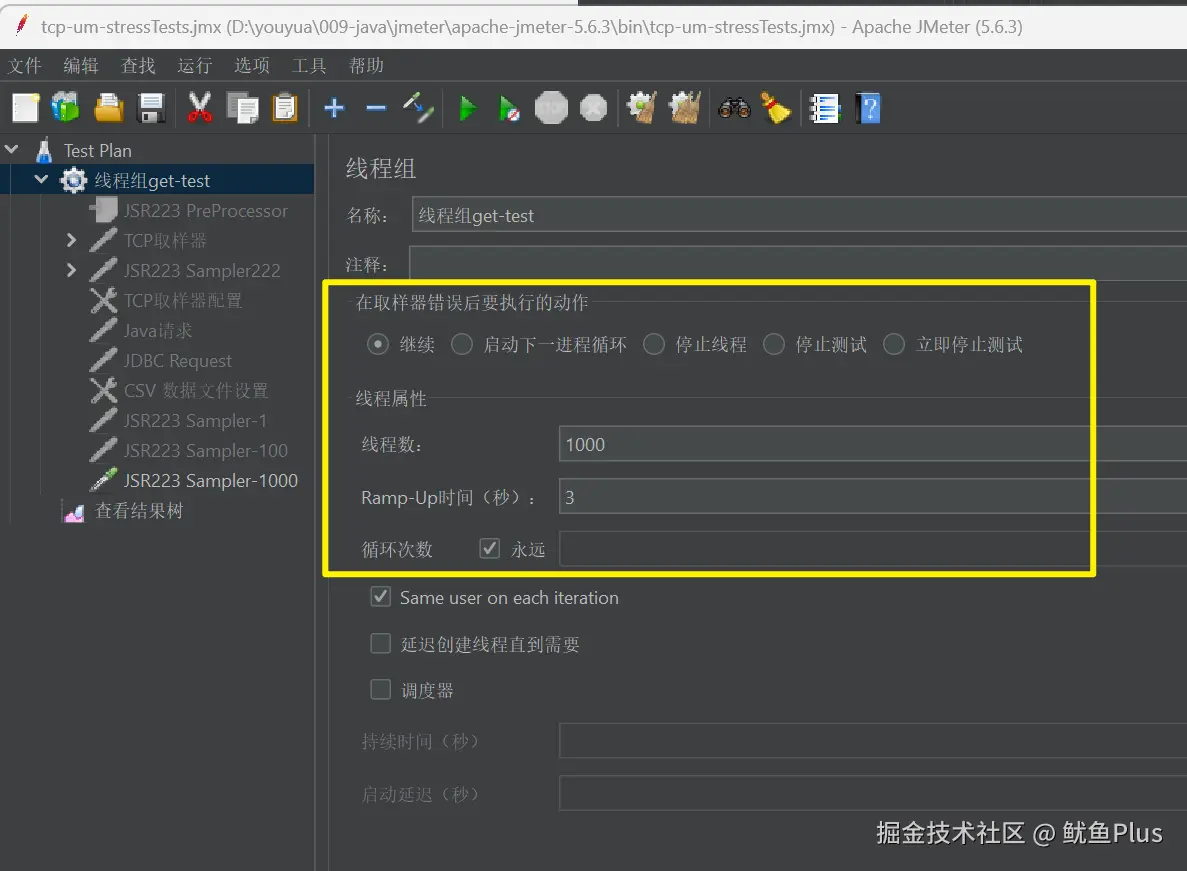Open the 查找 menu
Screen dimensions: 1187x871
tap(138, 66)
